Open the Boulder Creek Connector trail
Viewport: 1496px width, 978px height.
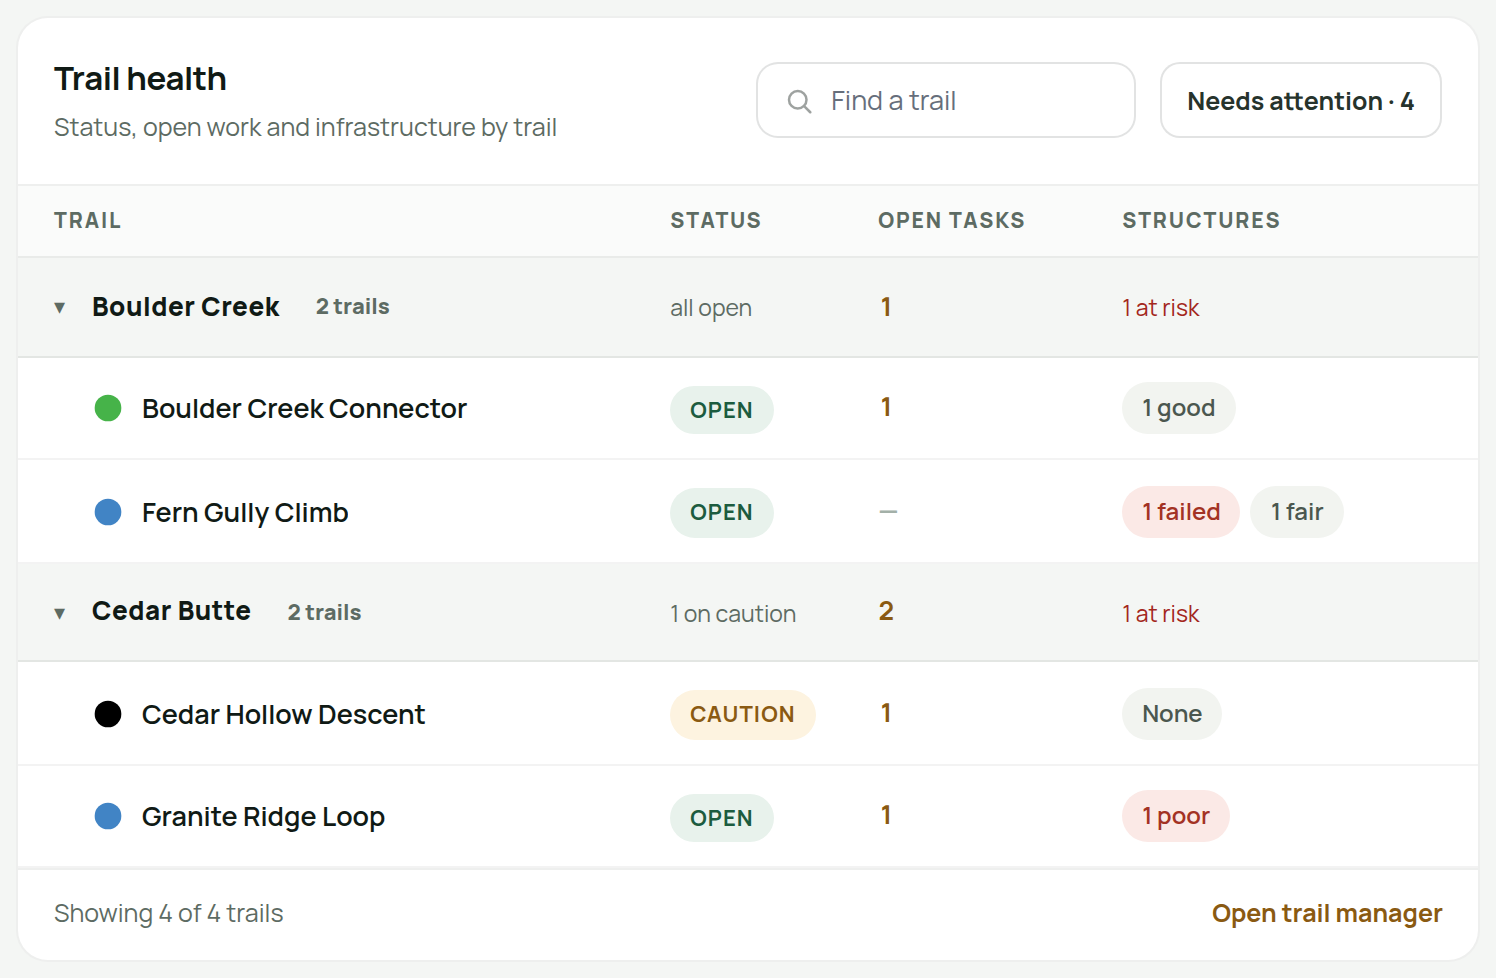[x=304, y=408]
